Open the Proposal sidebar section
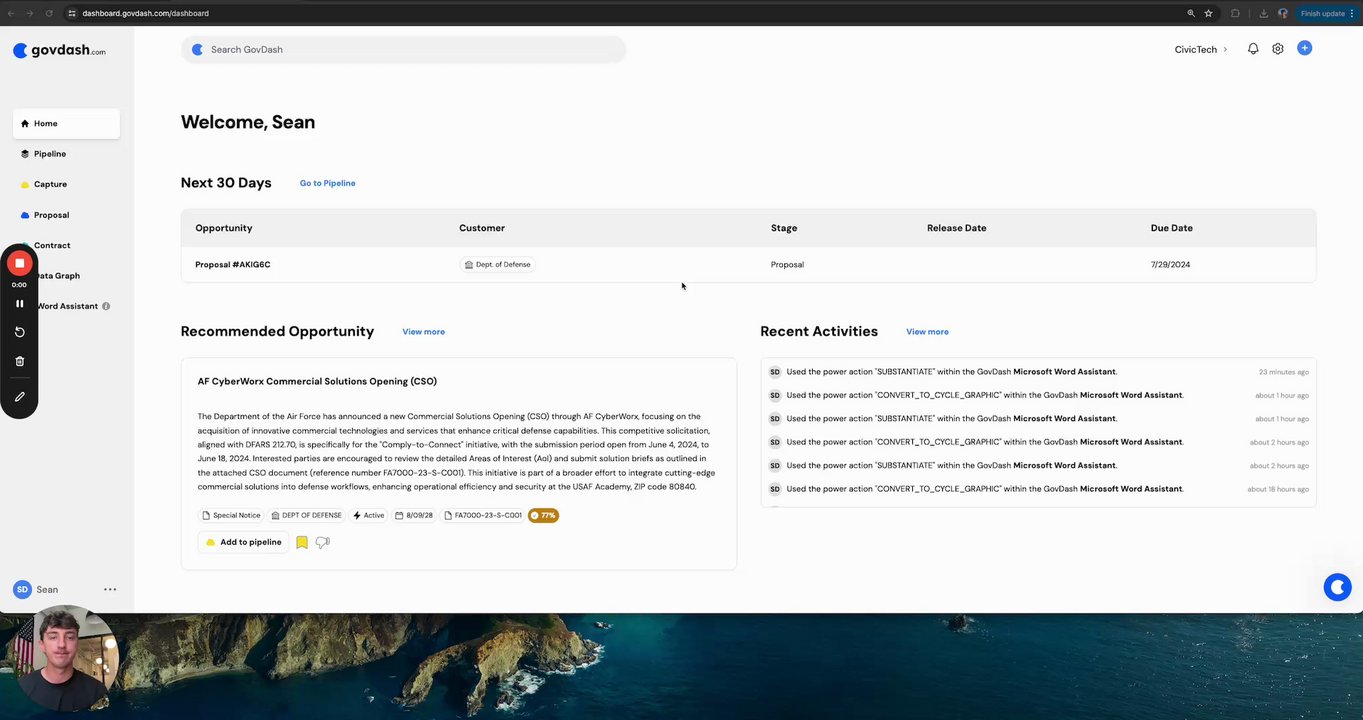 pyautogui.click(x=50, y=215)
